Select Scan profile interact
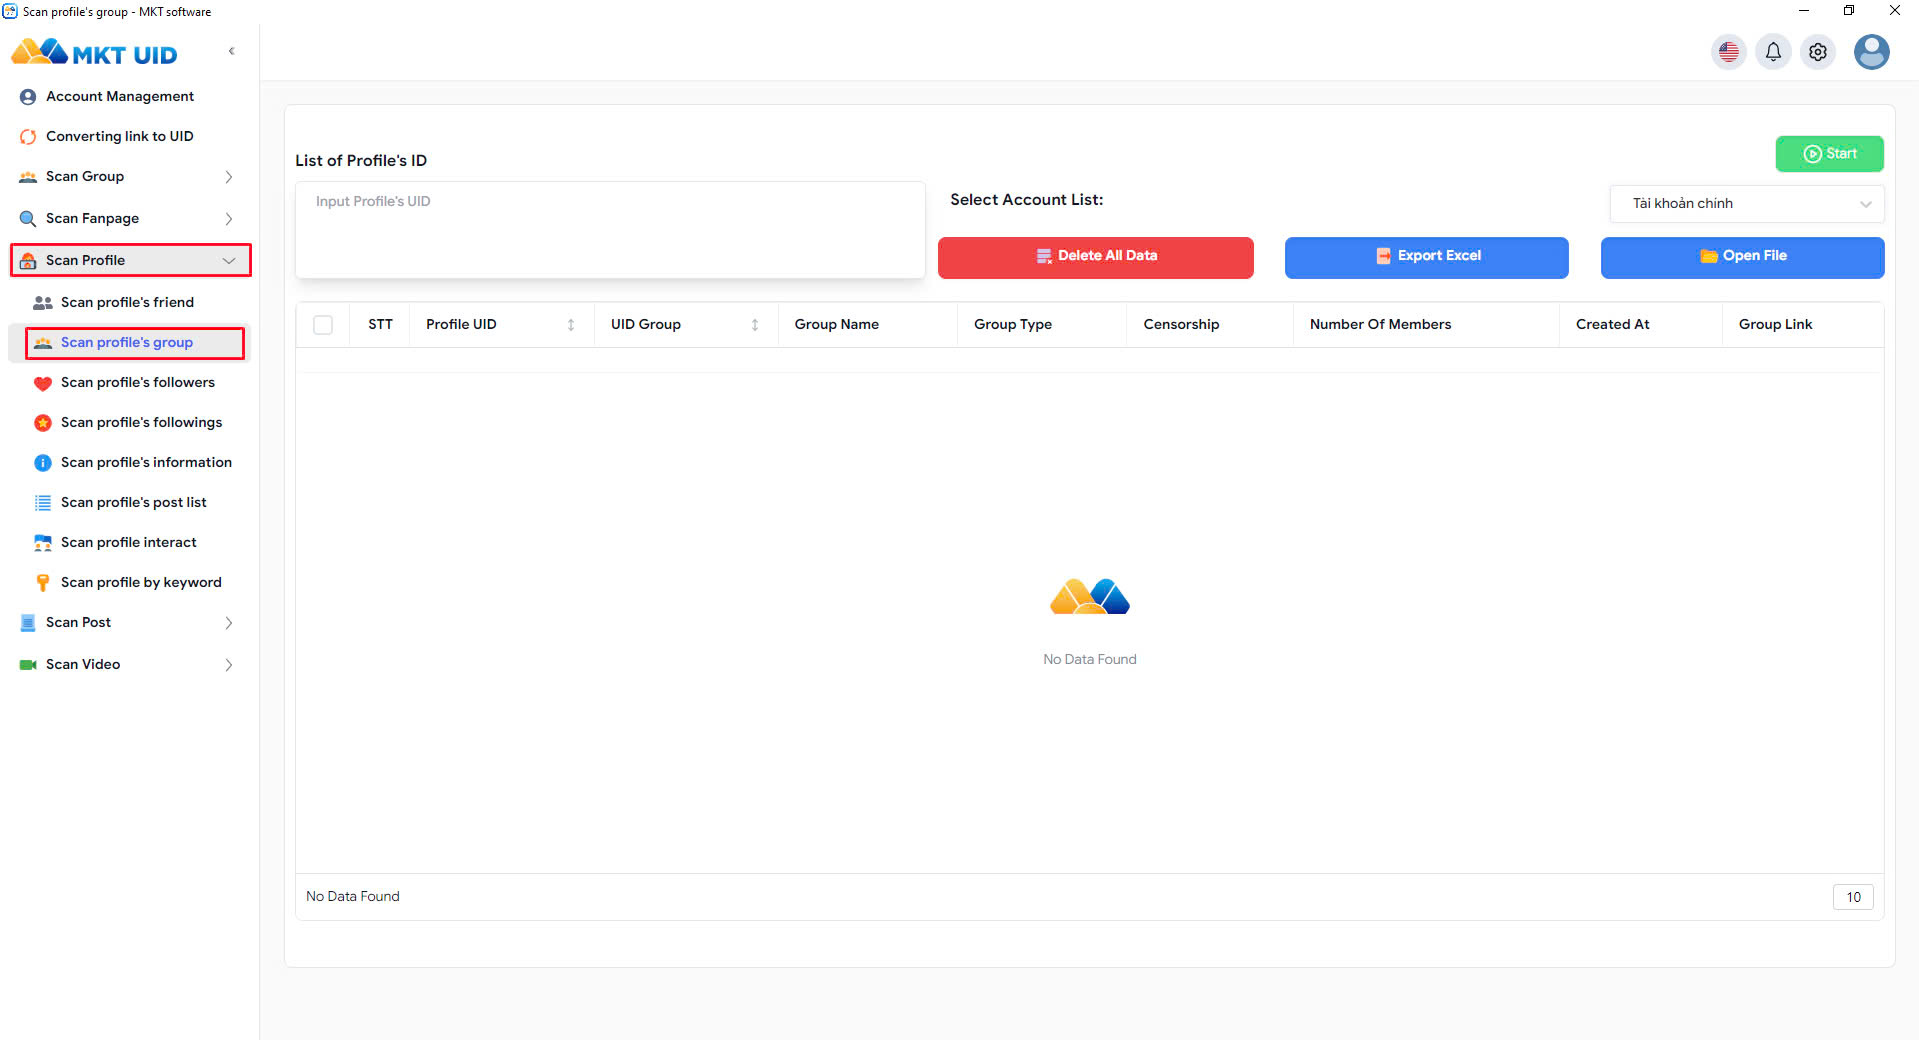The height and width of the screenshot is (1040, 1919). (x=129, y=543)
